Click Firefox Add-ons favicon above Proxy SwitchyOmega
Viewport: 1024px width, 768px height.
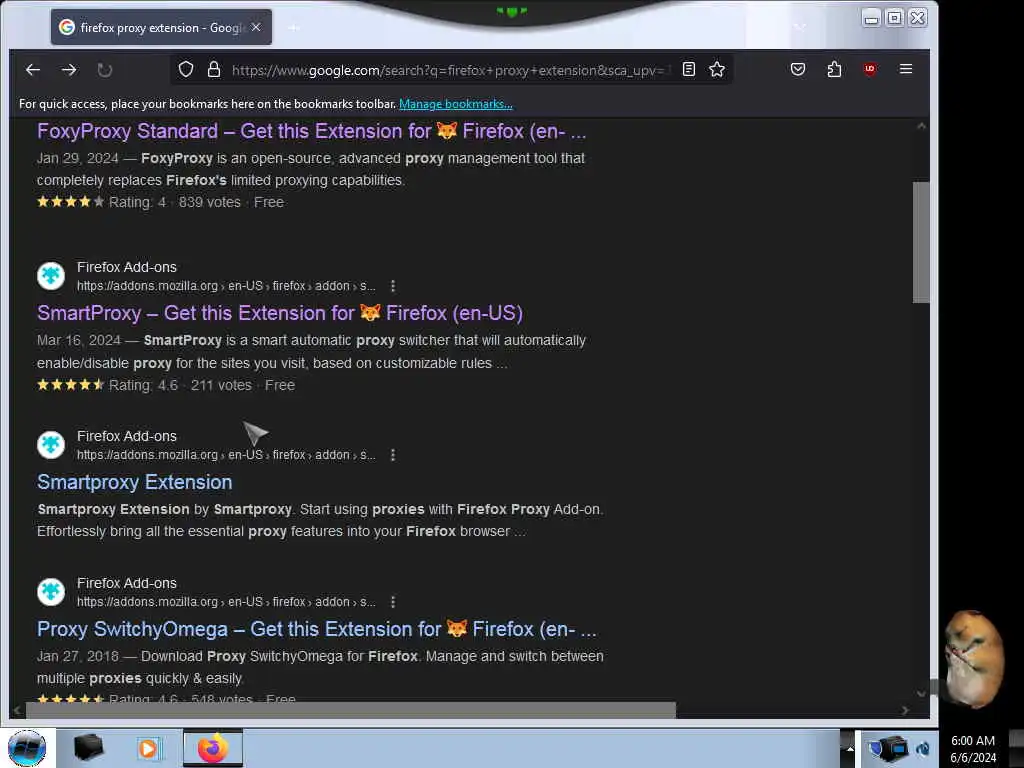pyautogui.click(x=51, y=592)
